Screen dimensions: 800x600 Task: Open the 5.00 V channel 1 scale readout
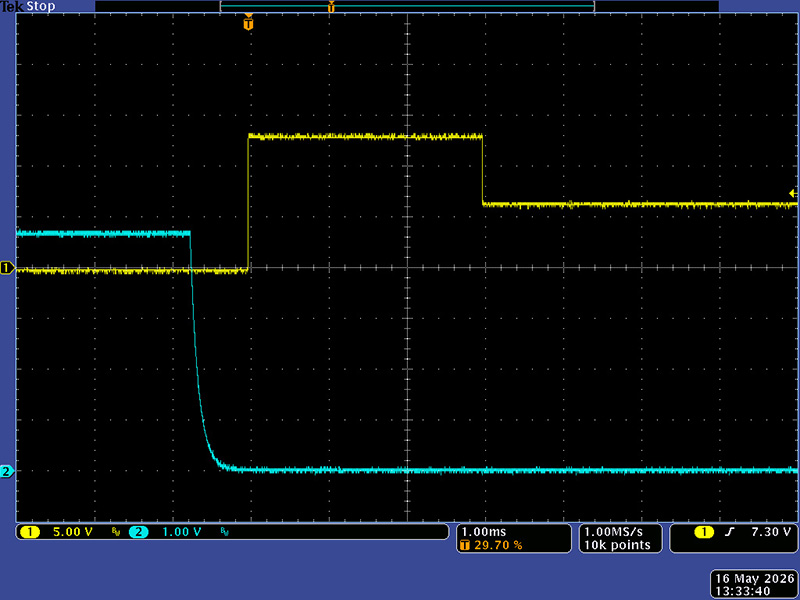click(72, 532)
